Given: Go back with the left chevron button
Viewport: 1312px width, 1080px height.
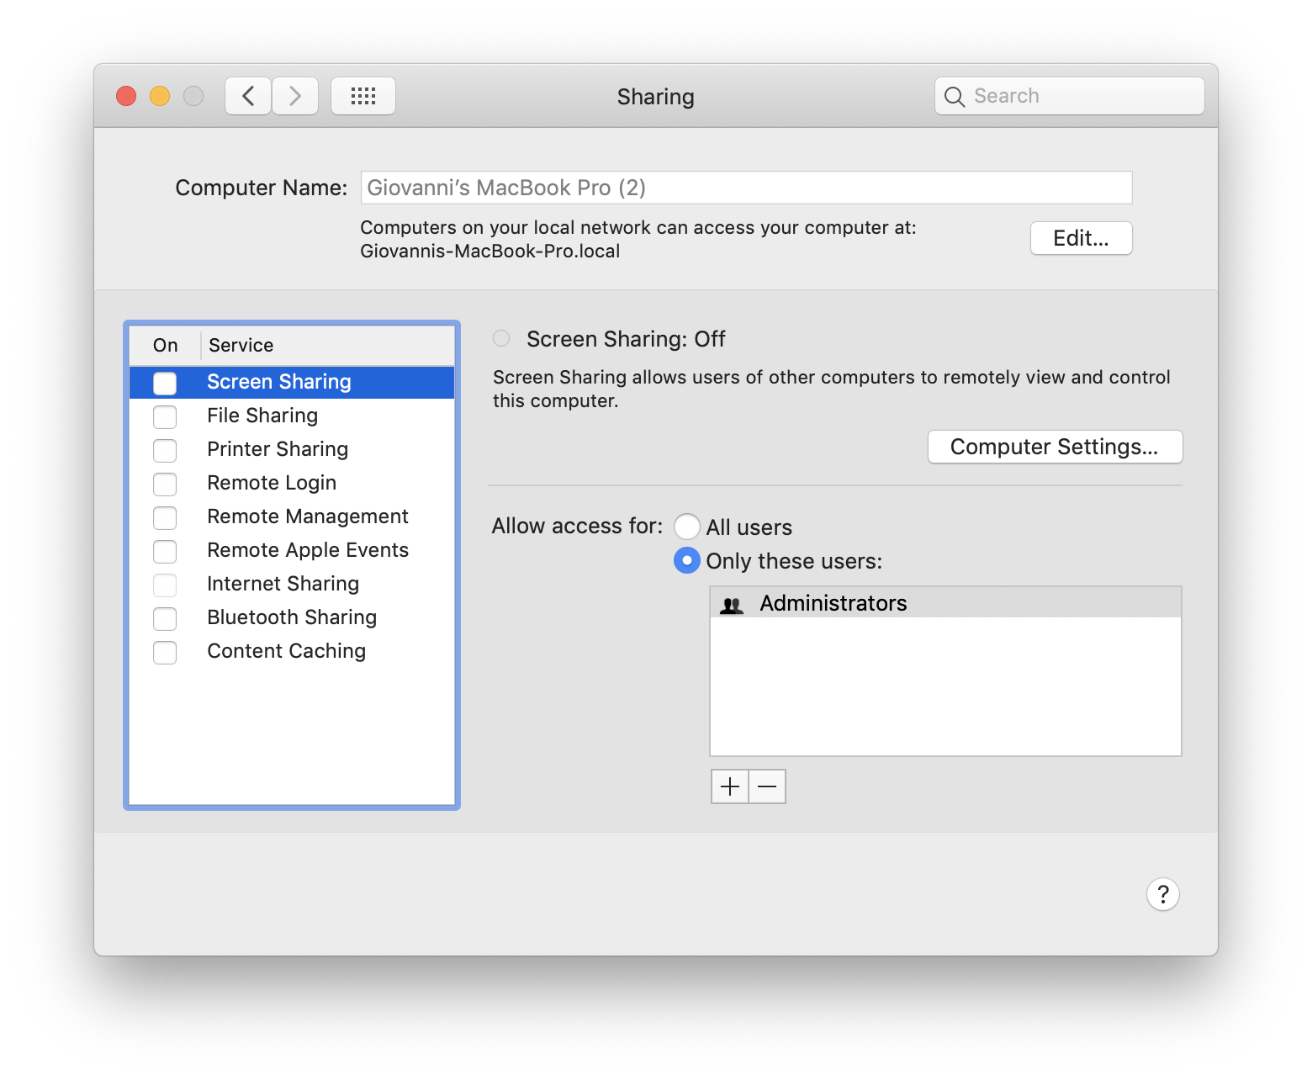Looking at the screenshot, I should (248, 96).
